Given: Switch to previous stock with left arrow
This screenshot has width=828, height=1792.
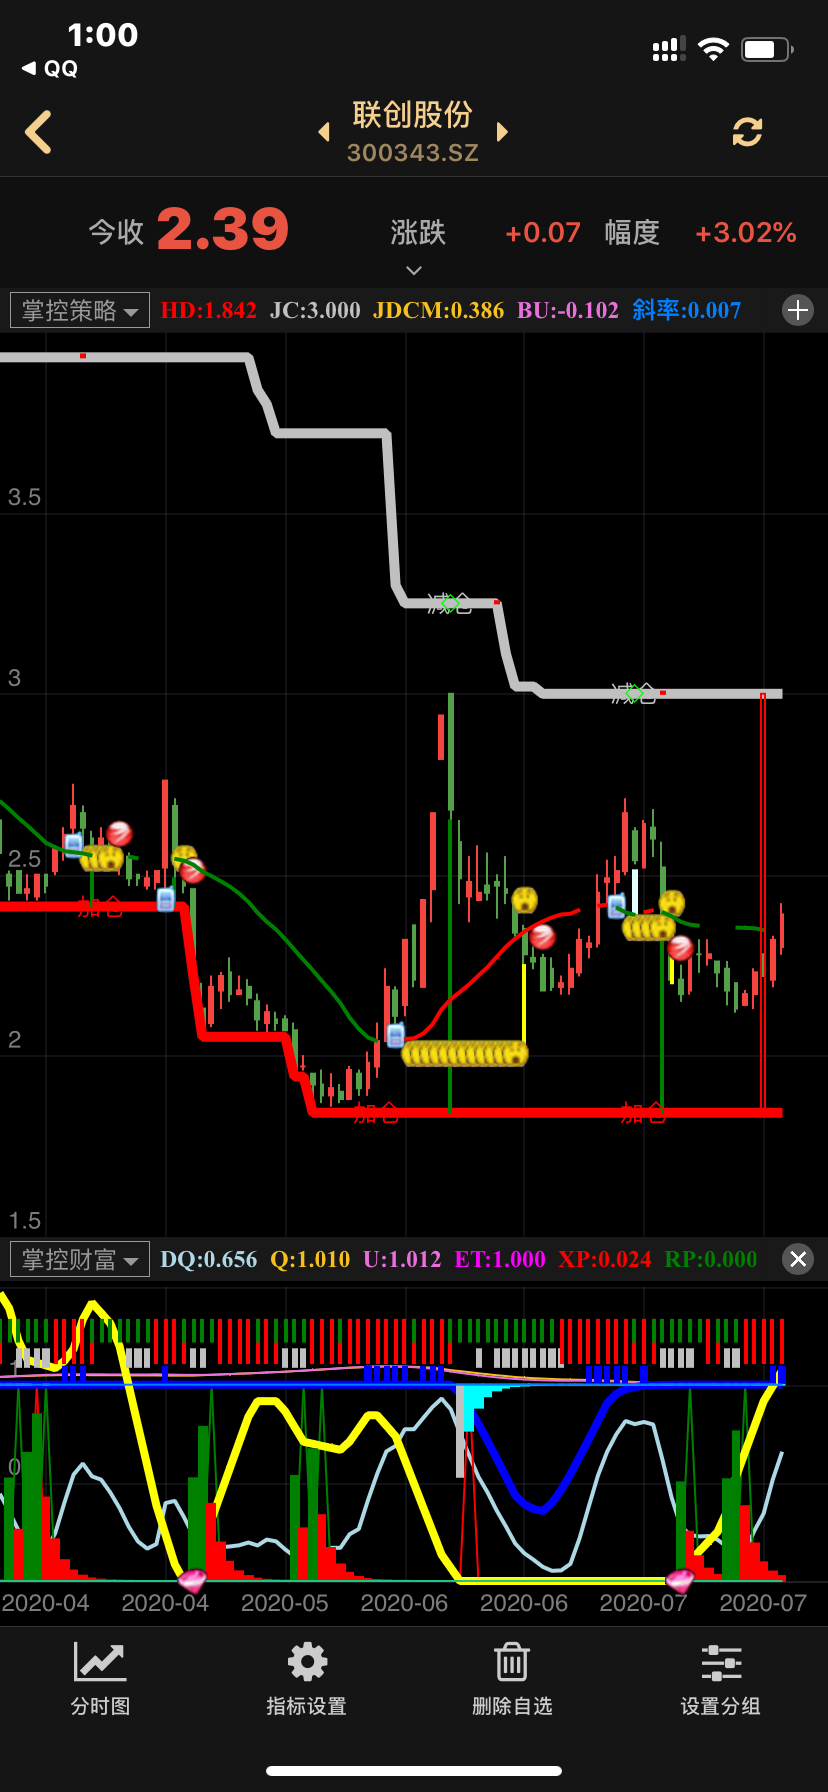Looking at the screenshot, I should click(324, 132).
